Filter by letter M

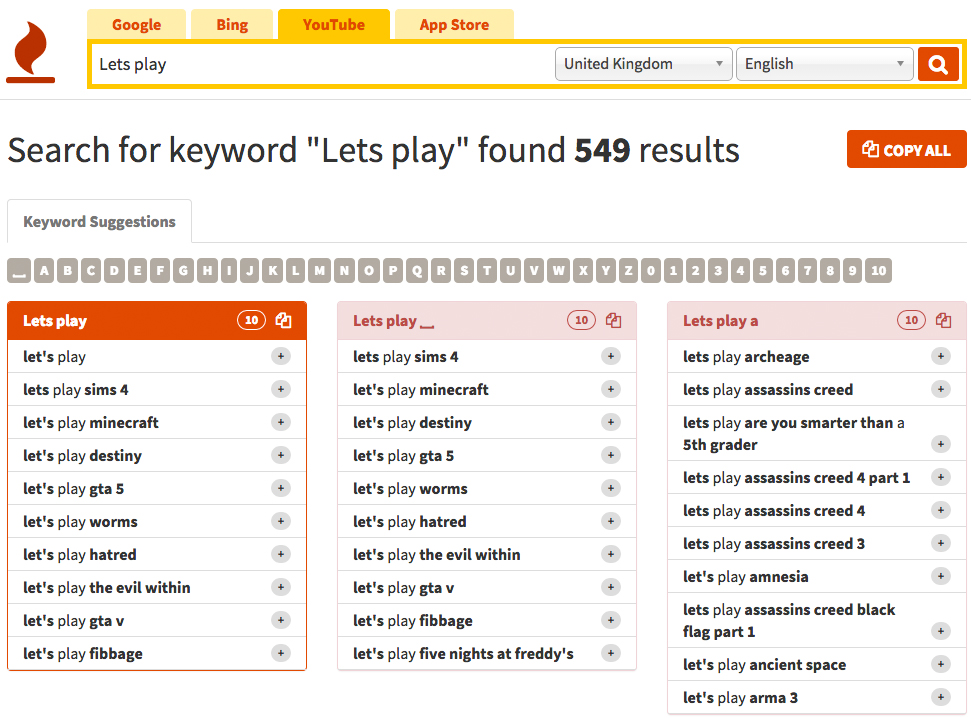click(x=320, y=271)
